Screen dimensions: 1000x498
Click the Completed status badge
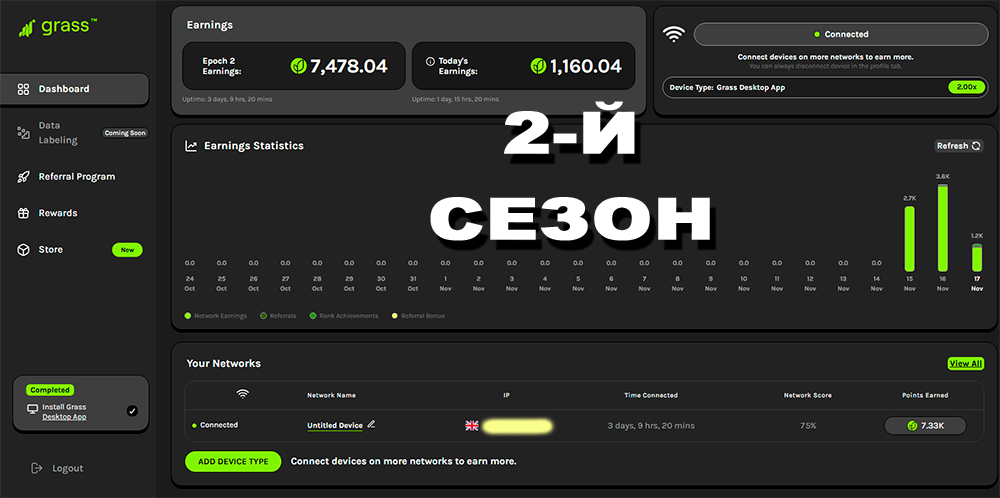click(x=50, y=390)
